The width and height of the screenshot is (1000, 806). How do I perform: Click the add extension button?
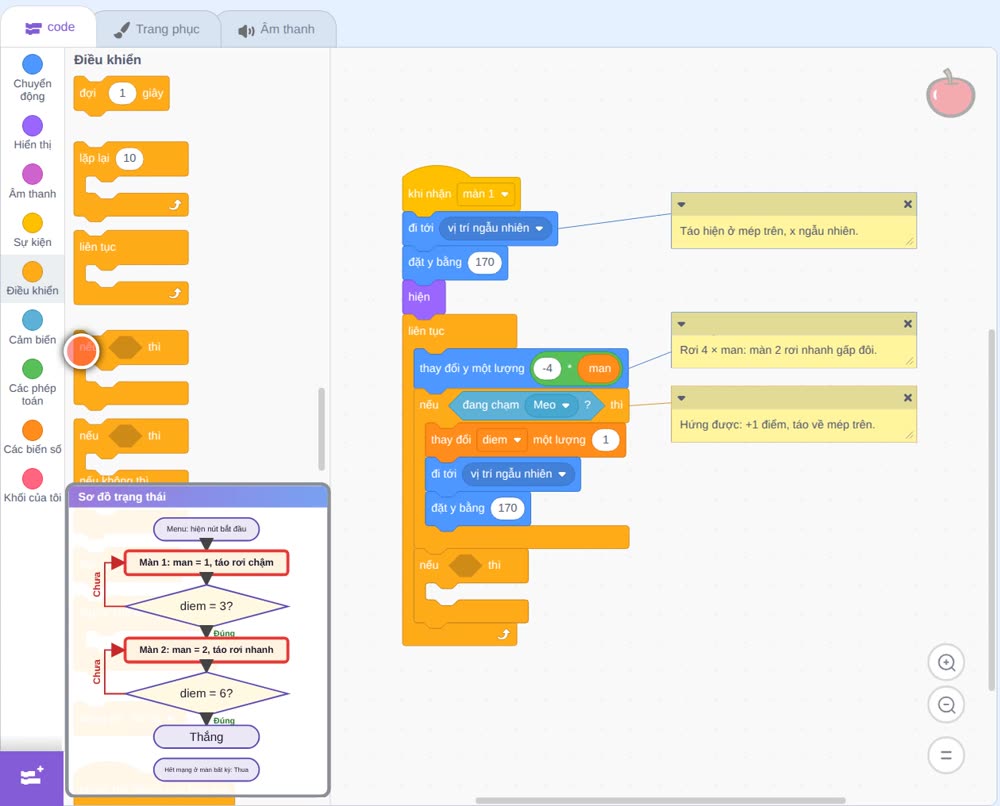coord(32,778)
